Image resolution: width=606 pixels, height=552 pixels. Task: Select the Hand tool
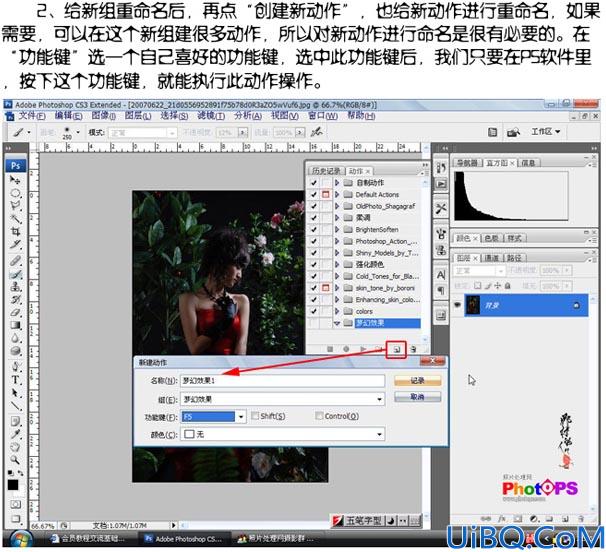15,447
